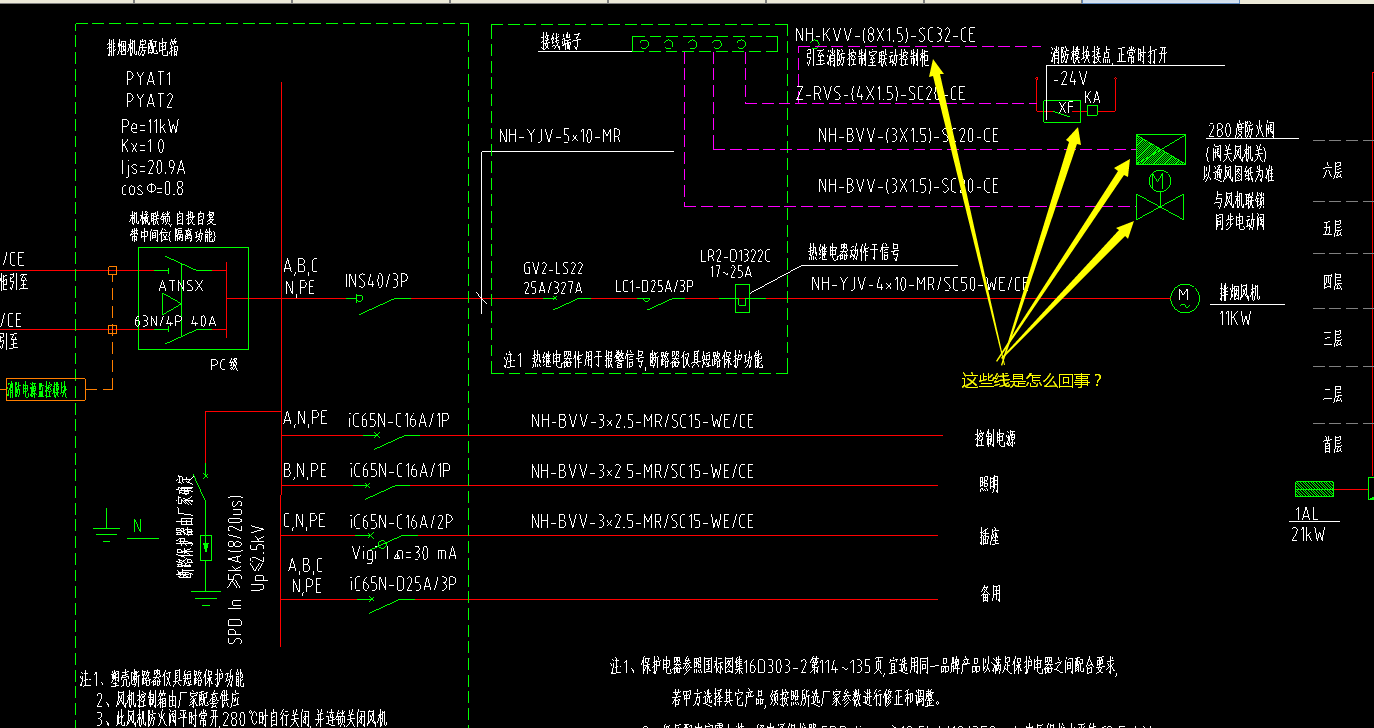Image resolution: width=1374 pixels, height=728 pixels.
Task: Select the hatched 280度防火阀 fire damper symbol
Action: [x=1160, y=150]
